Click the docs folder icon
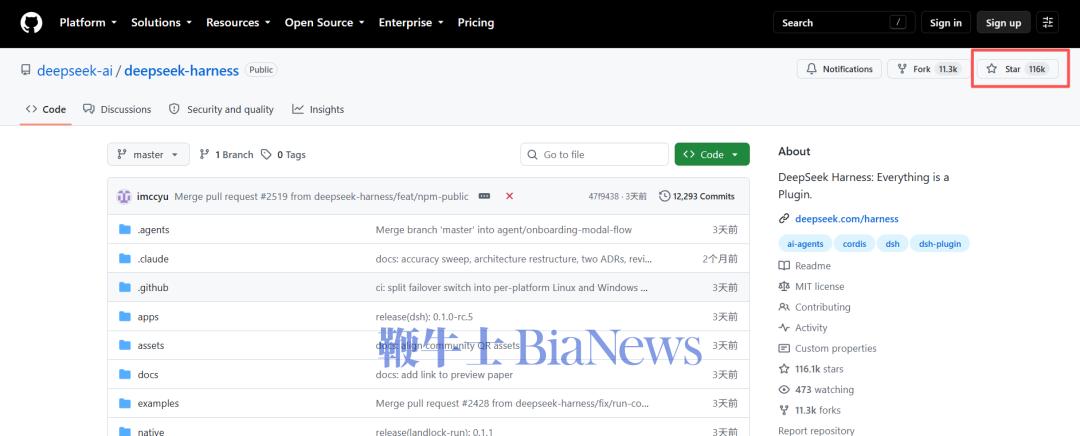The image size is (1080, 436). click(x=125, y=375)
